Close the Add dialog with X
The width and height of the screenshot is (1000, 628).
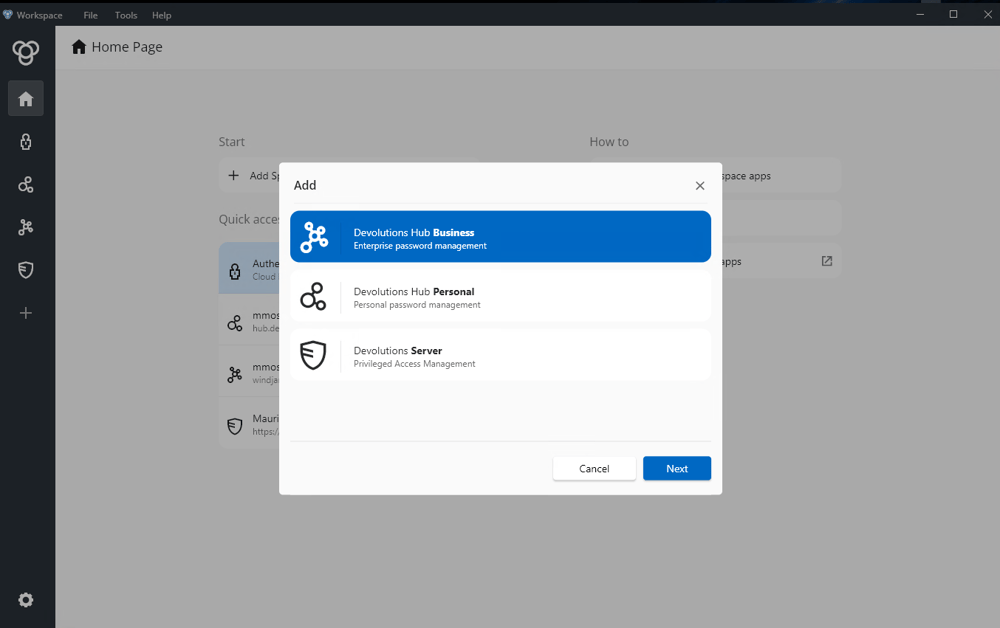point(700,186)
